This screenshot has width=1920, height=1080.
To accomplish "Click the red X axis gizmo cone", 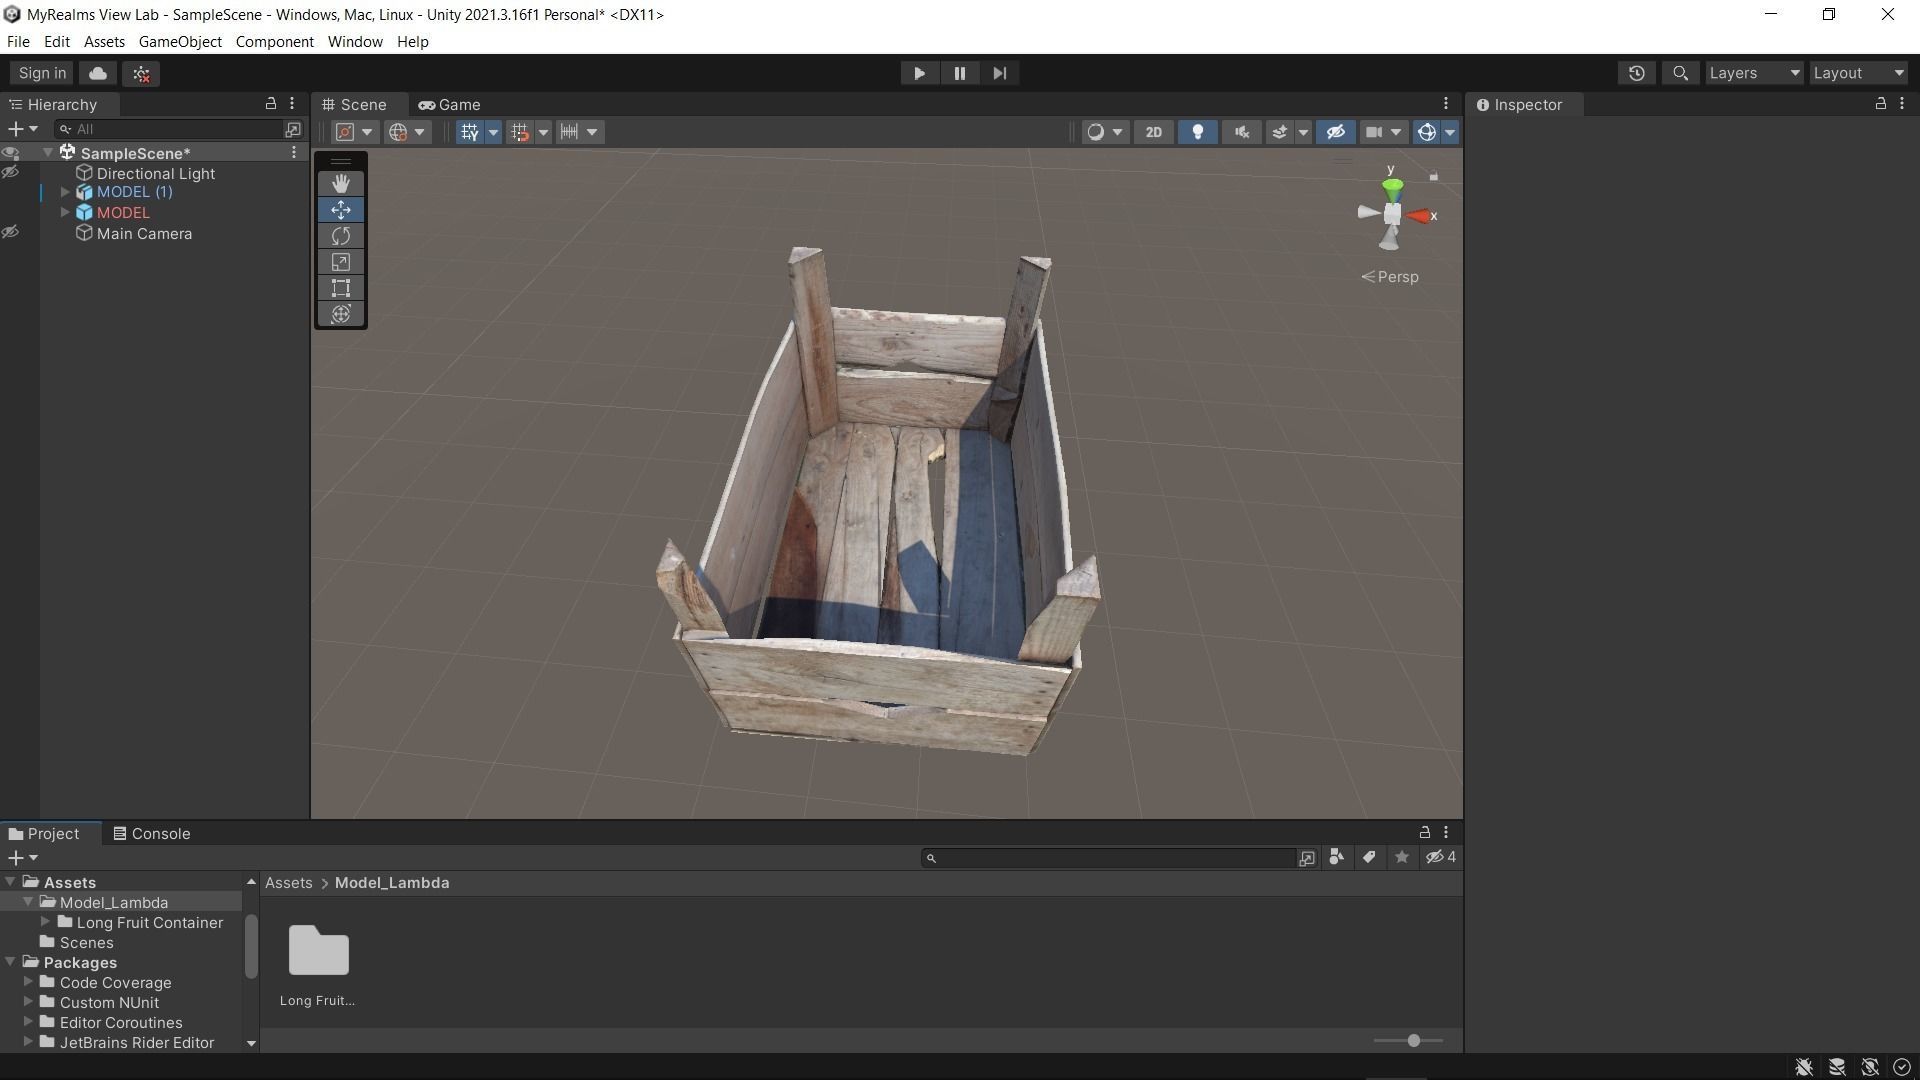I will pos(1419,215).
